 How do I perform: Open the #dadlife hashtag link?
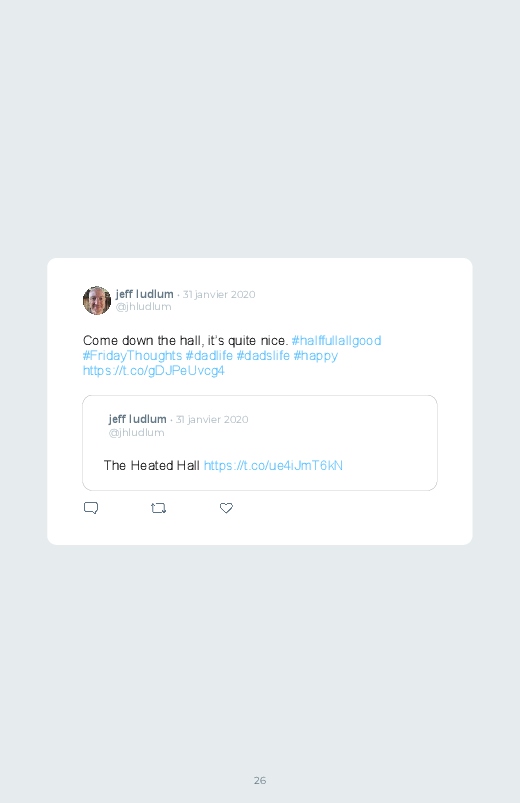(x=209, y=355)
